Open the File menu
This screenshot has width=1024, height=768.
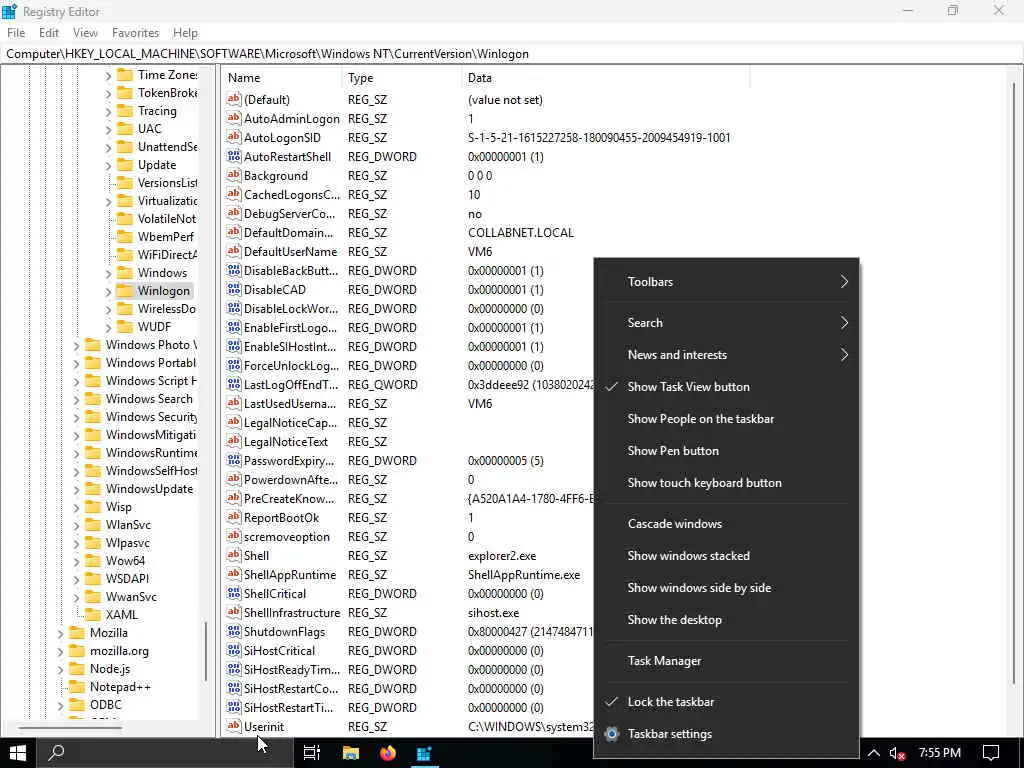click(x=16, y=33)
